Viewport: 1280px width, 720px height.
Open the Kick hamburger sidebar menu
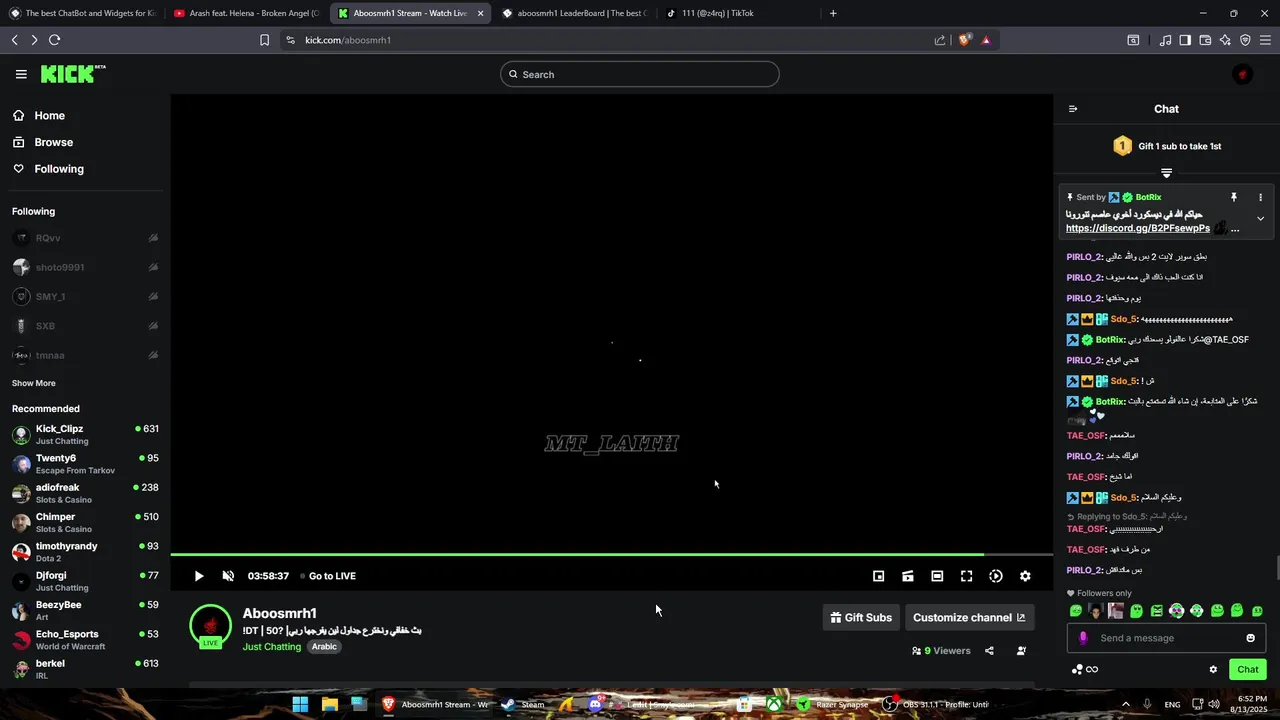[x=21, y=74]
